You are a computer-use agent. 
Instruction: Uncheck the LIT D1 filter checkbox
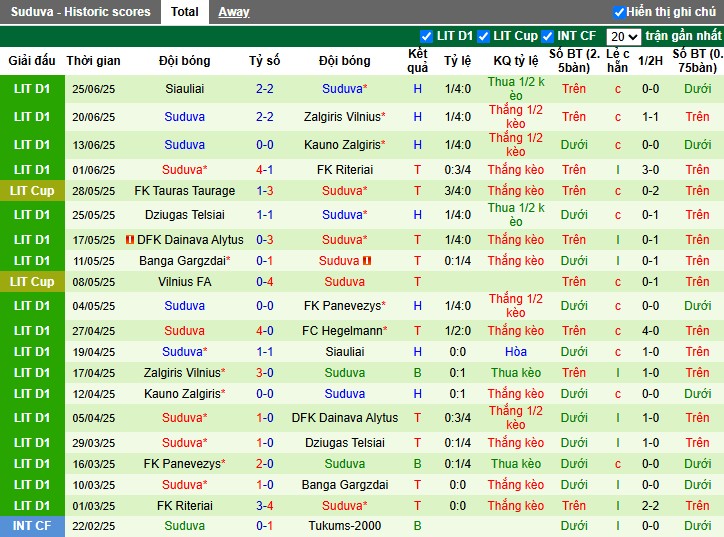(x=426, y=36)
